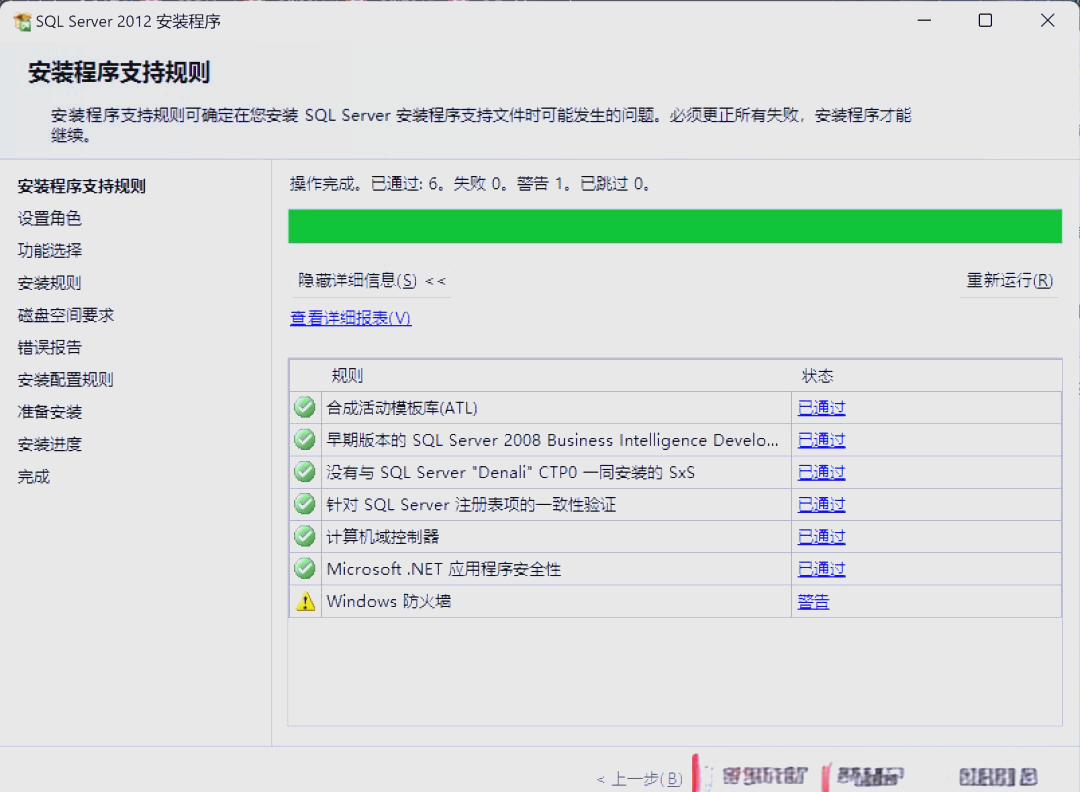Open 已通过 status for 注册表项的一致性验证

(x=821, y=505)
